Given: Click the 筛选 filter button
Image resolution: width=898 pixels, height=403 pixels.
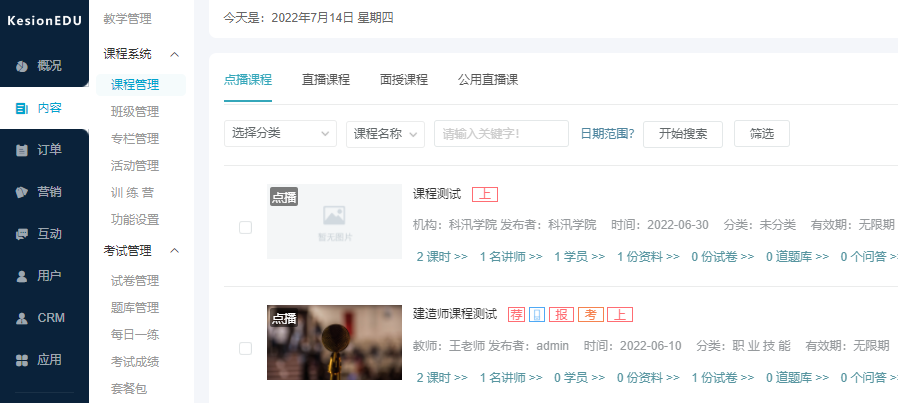Looking at the screenshot, I should point(761,134).
